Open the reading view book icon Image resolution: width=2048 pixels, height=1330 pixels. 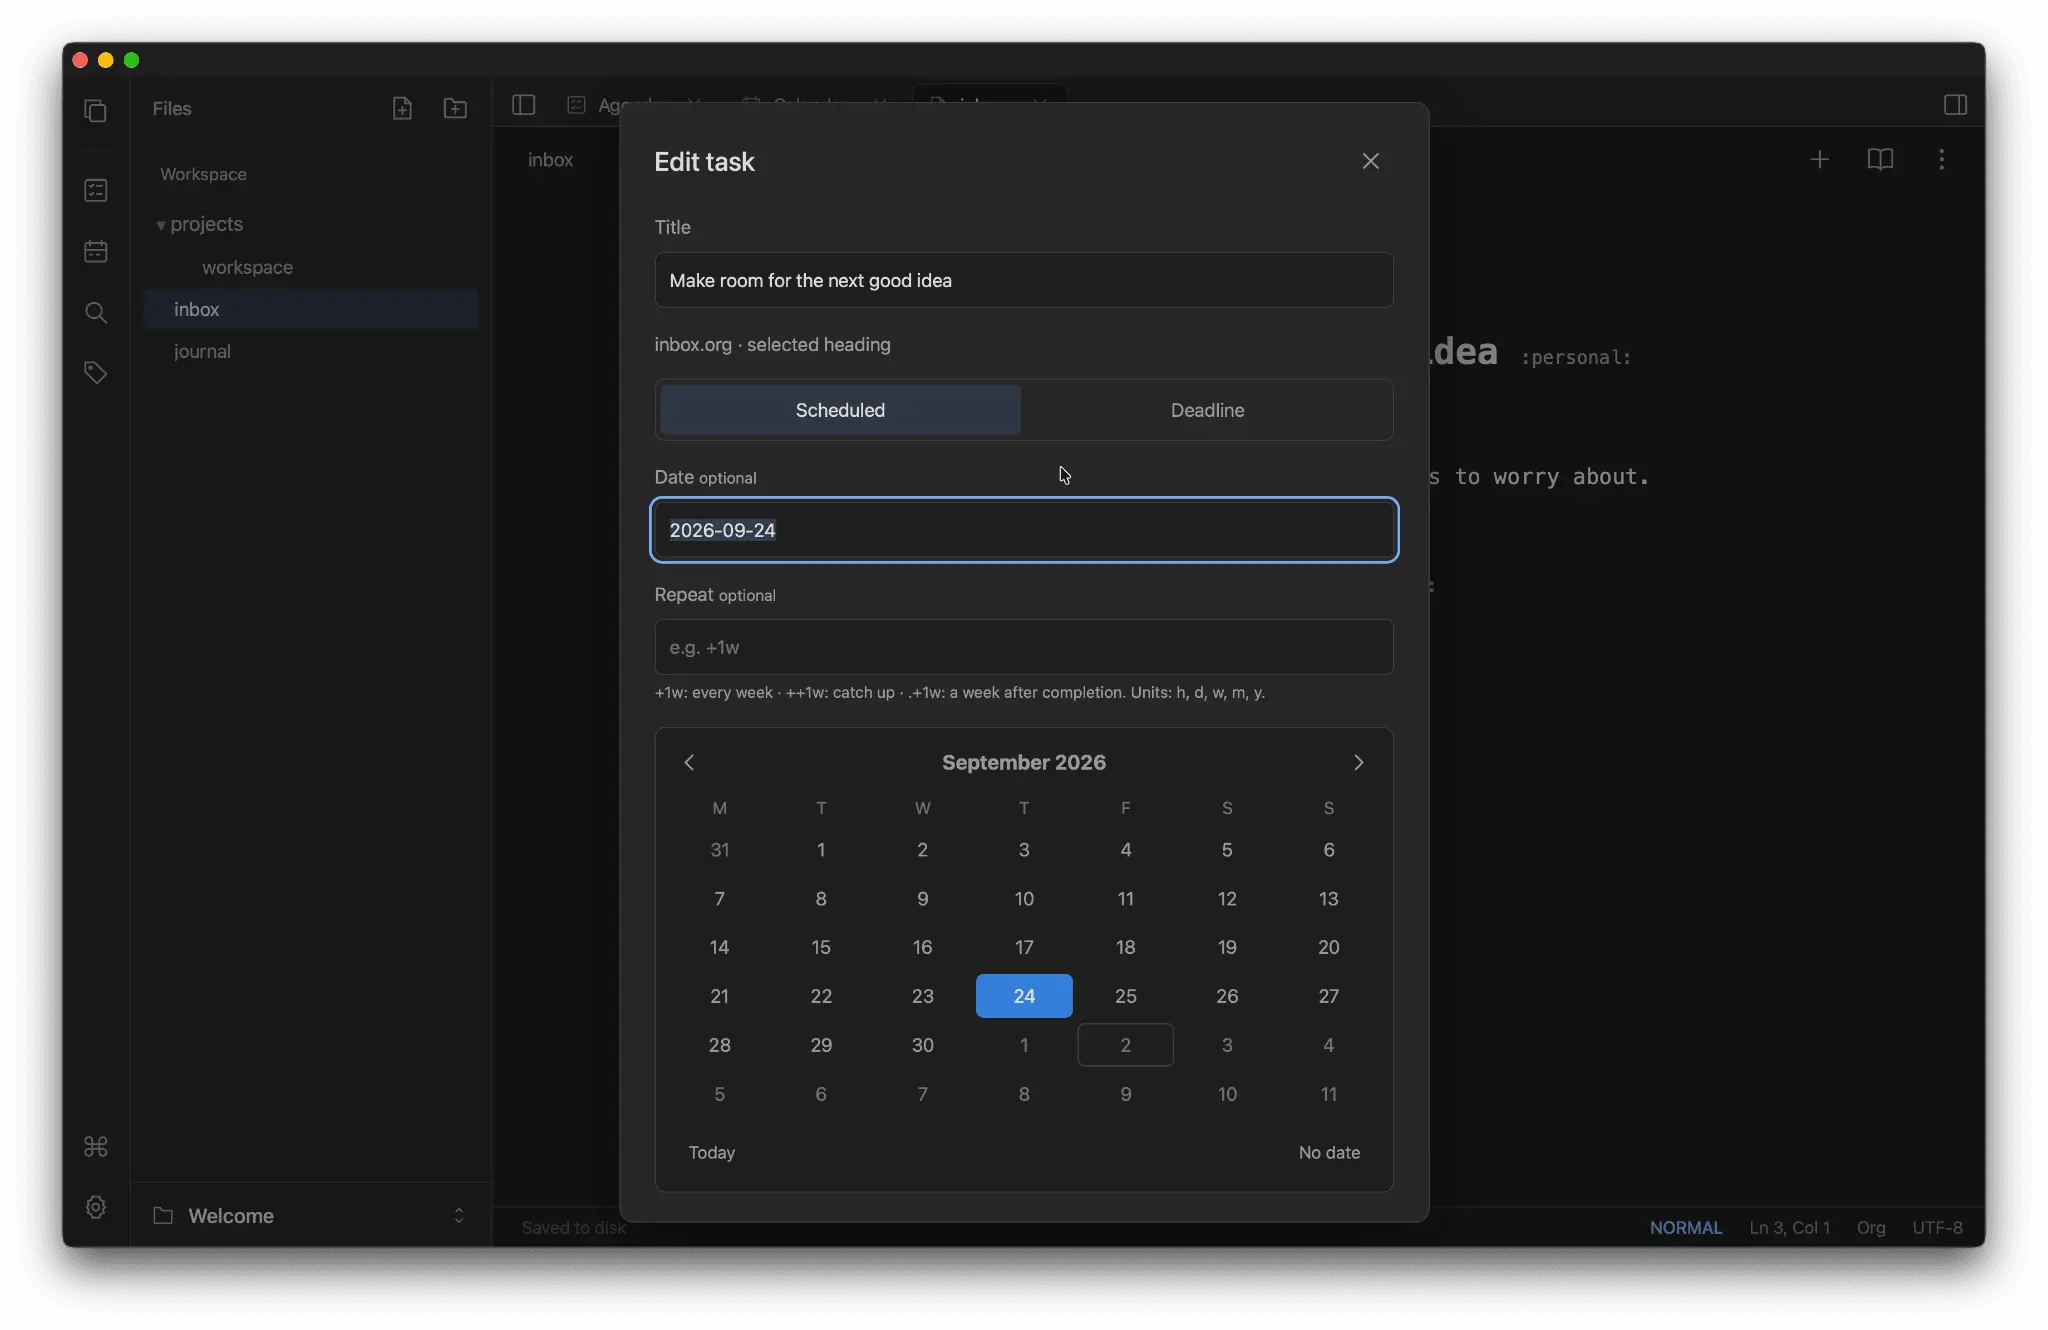click(1880, 159)
